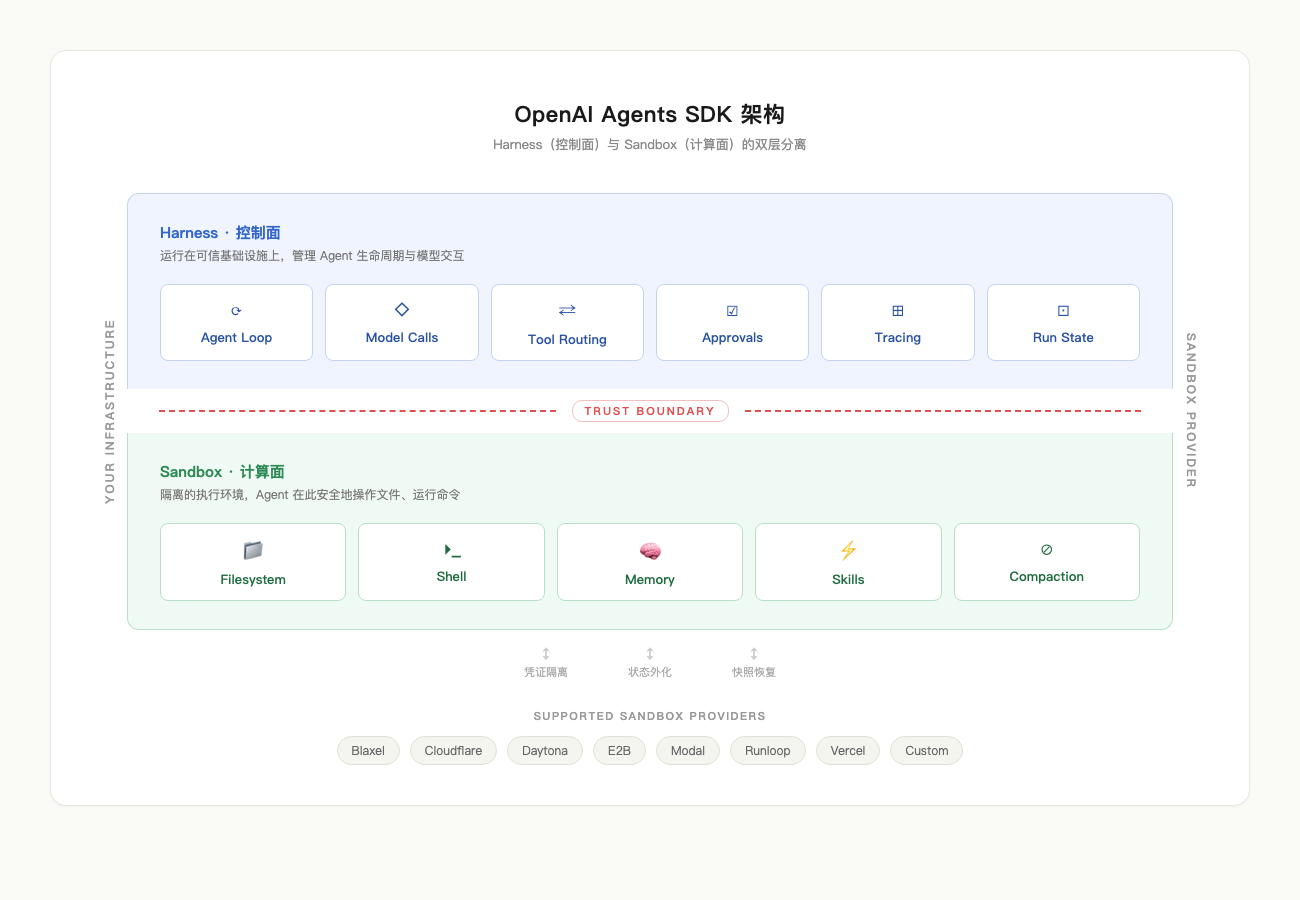Viewport: 1300px width, 900px height.
Task: Click the 凭证隔离 label
Action: [546, 672]
